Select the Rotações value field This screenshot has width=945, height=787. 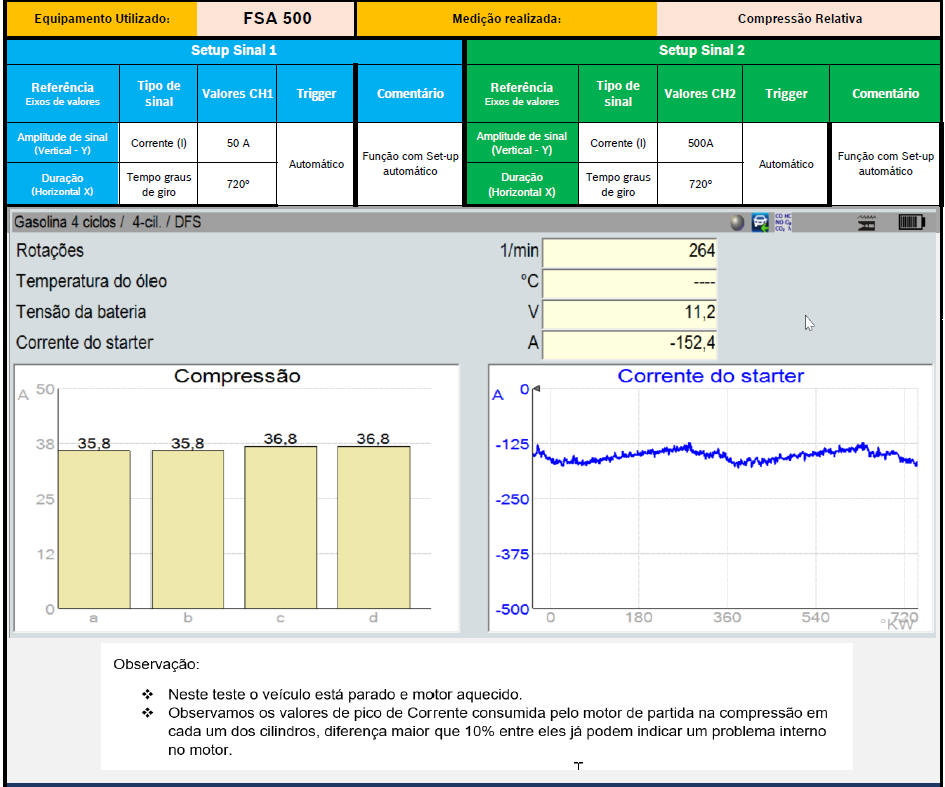629,252
